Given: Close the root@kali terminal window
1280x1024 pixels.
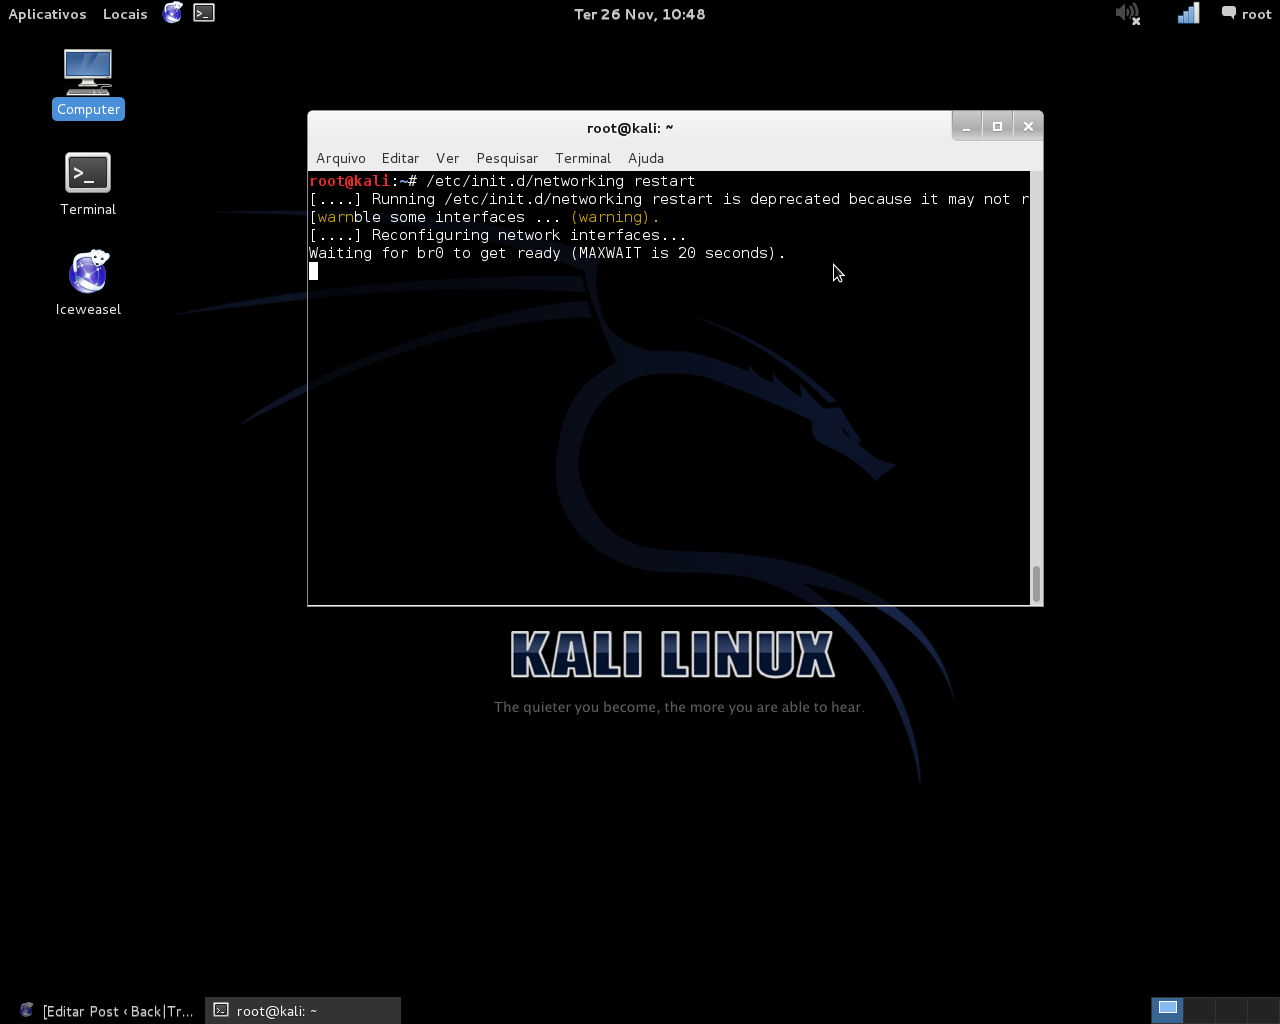Looking at the screenshot, I should (x=1028, y=126).
